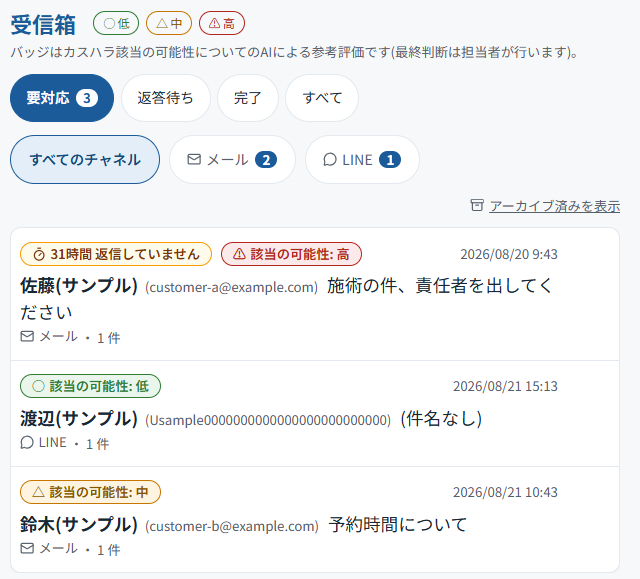This screenshot has height=579, width=640.
Task: Click the LINE count badge 1
Action: tap(390, 160)
